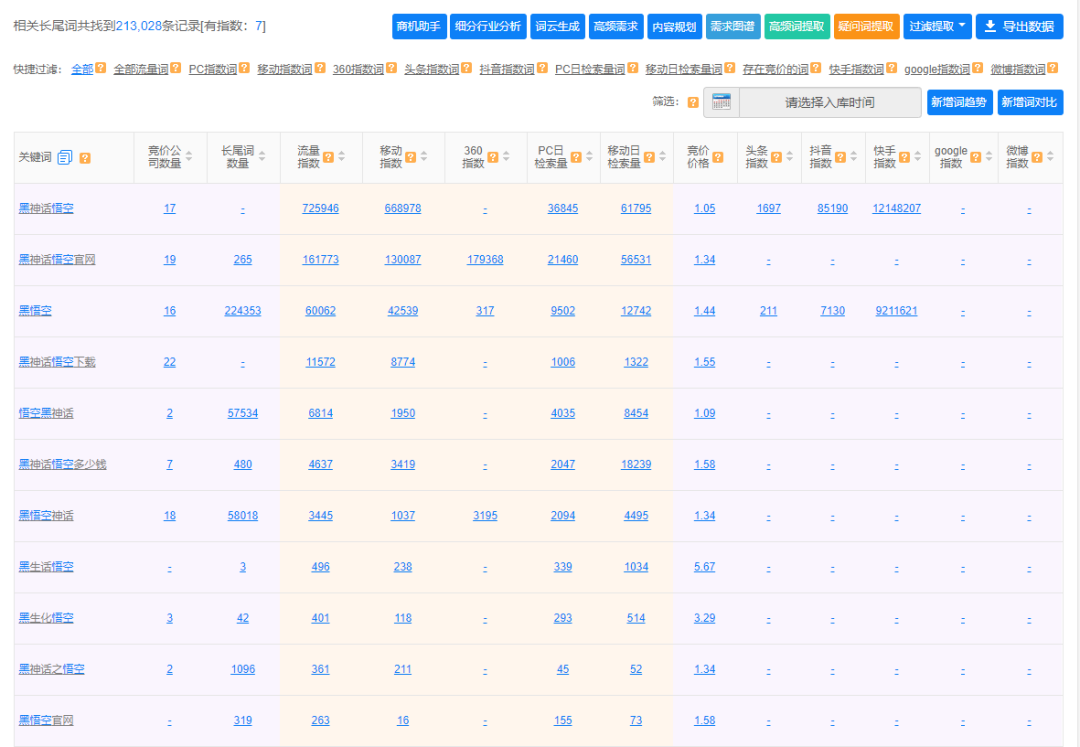This screenshot has width=1080, height=747.
Task: Sort by 微博指数 column arrows
Action: 1050,157
